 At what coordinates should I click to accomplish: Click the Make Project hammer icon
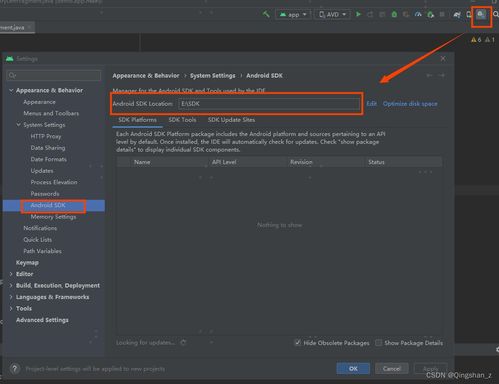(x=266, y=14)
